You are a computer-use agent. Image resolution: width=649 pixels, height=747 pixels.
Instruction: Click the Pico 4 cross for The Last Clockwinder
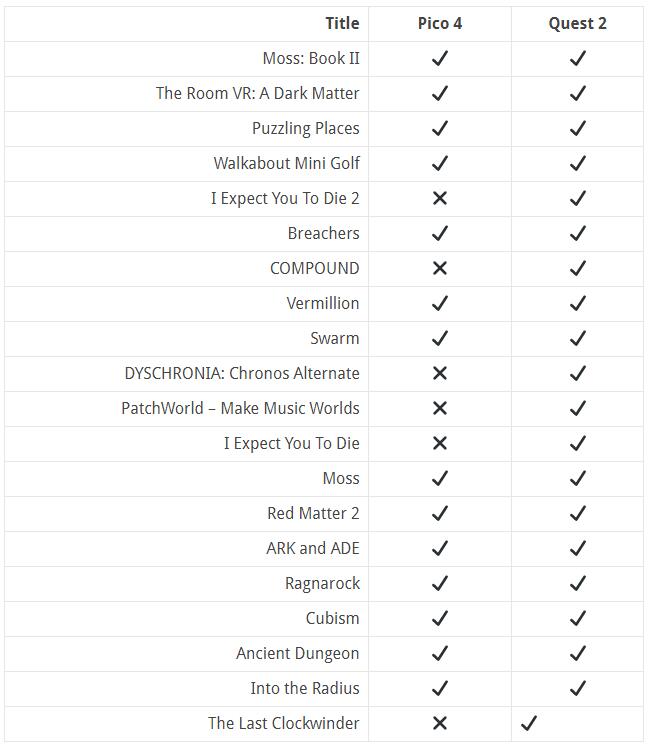(x=439, y=723)
